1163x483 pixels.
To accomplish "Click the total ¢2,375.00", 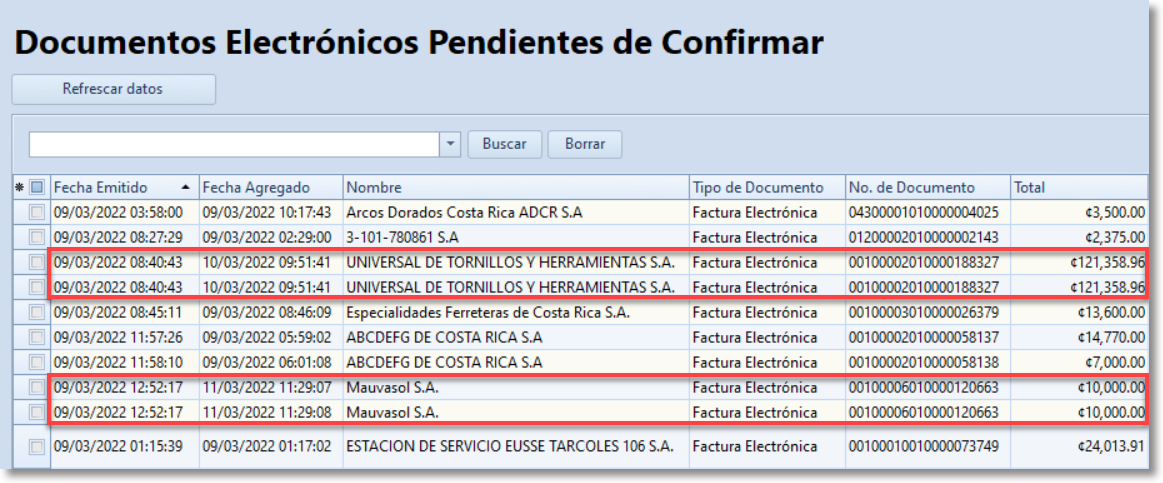I will (1114, 237).
